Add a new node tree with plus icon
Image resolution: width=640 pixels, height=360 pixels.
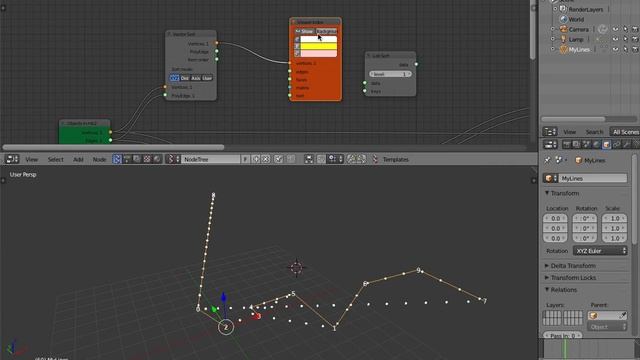tap(256, 159)
